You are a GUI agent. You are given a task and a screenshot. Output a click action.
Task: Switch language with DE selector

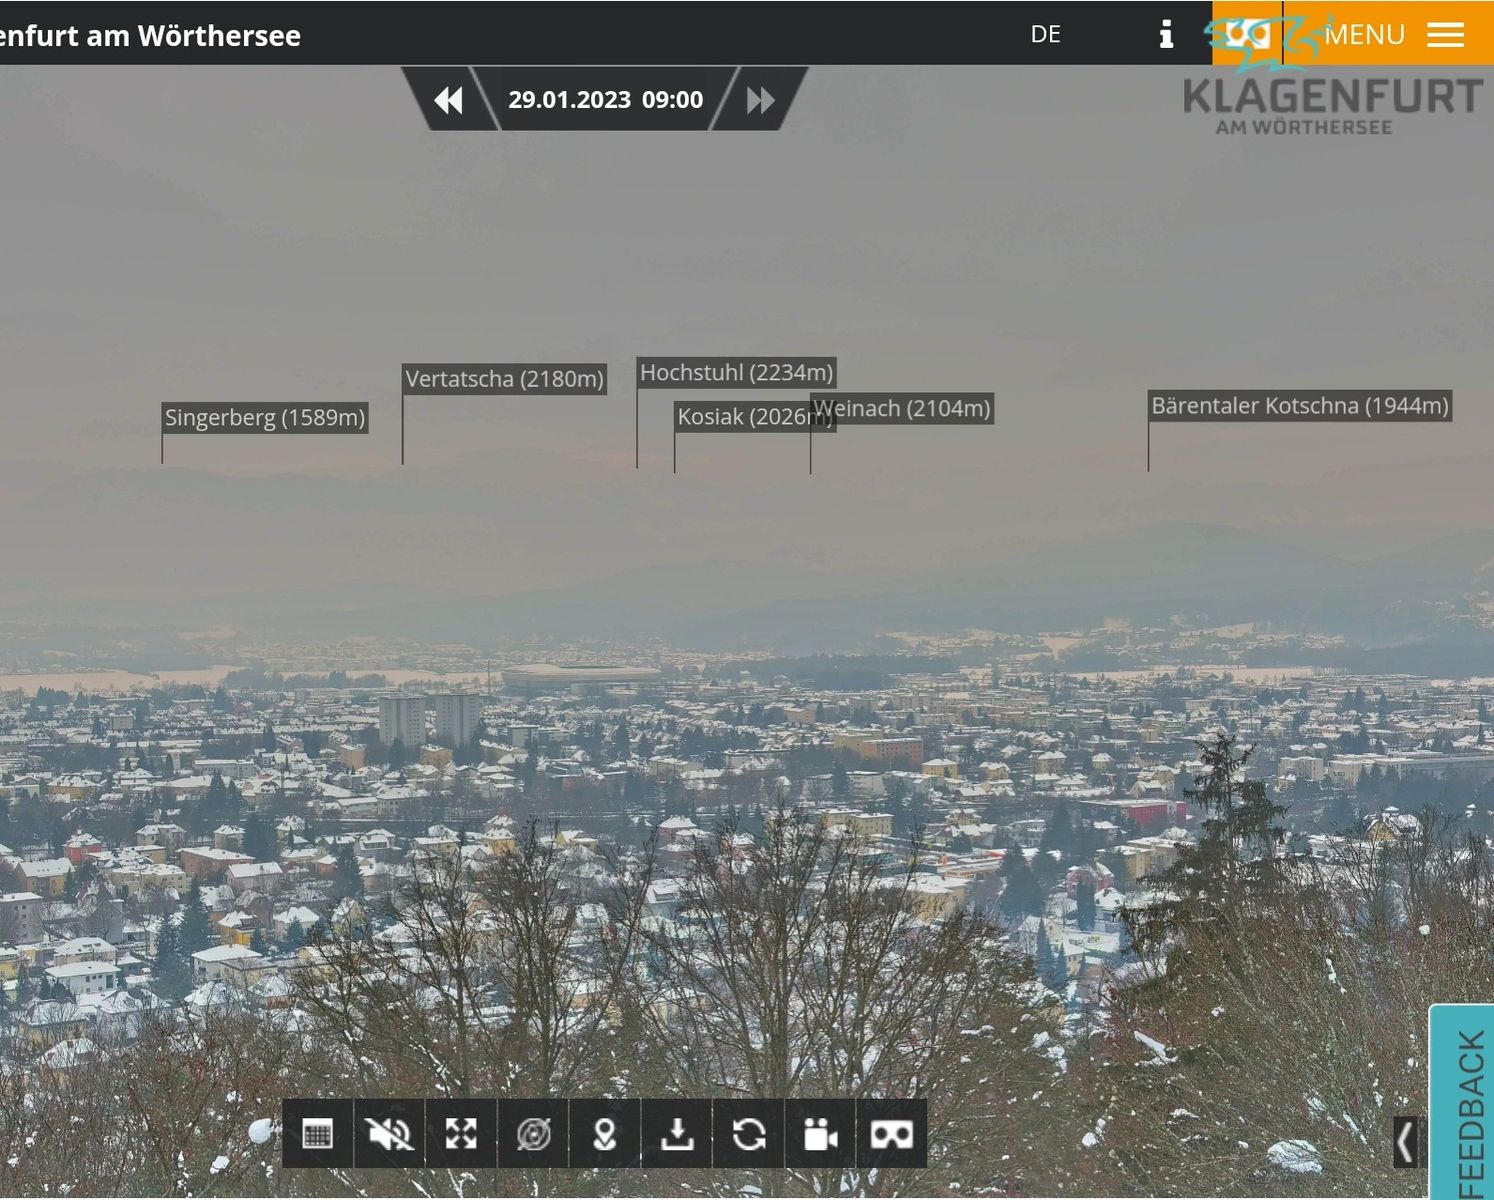pyautogui.click(x=1045, y=34)
